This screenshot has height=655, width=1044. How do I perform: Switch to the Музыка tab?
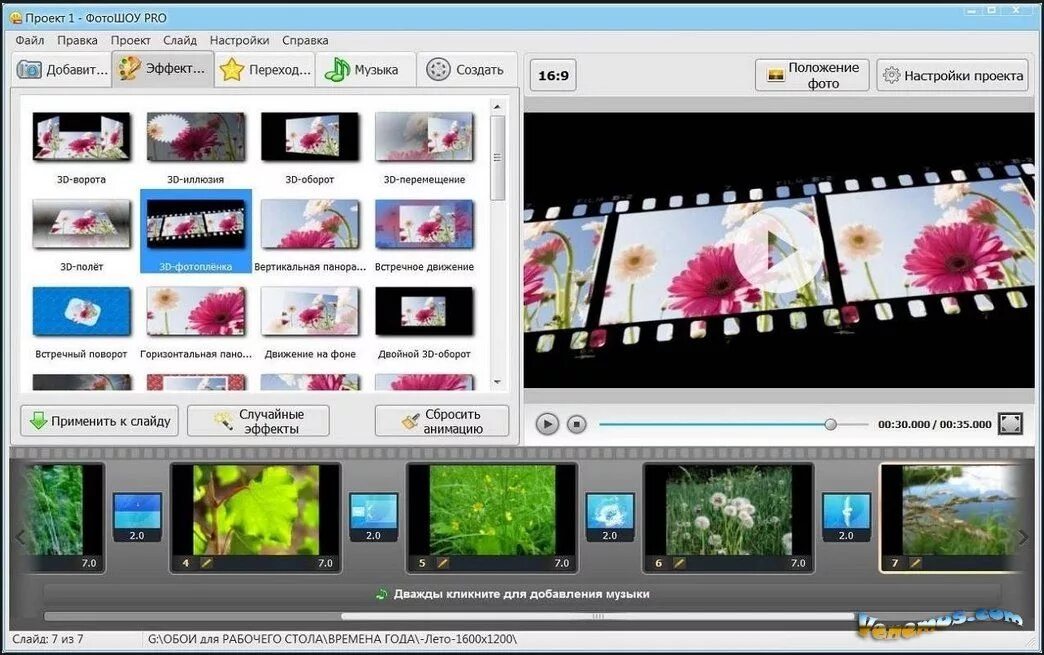coord(366,69)
